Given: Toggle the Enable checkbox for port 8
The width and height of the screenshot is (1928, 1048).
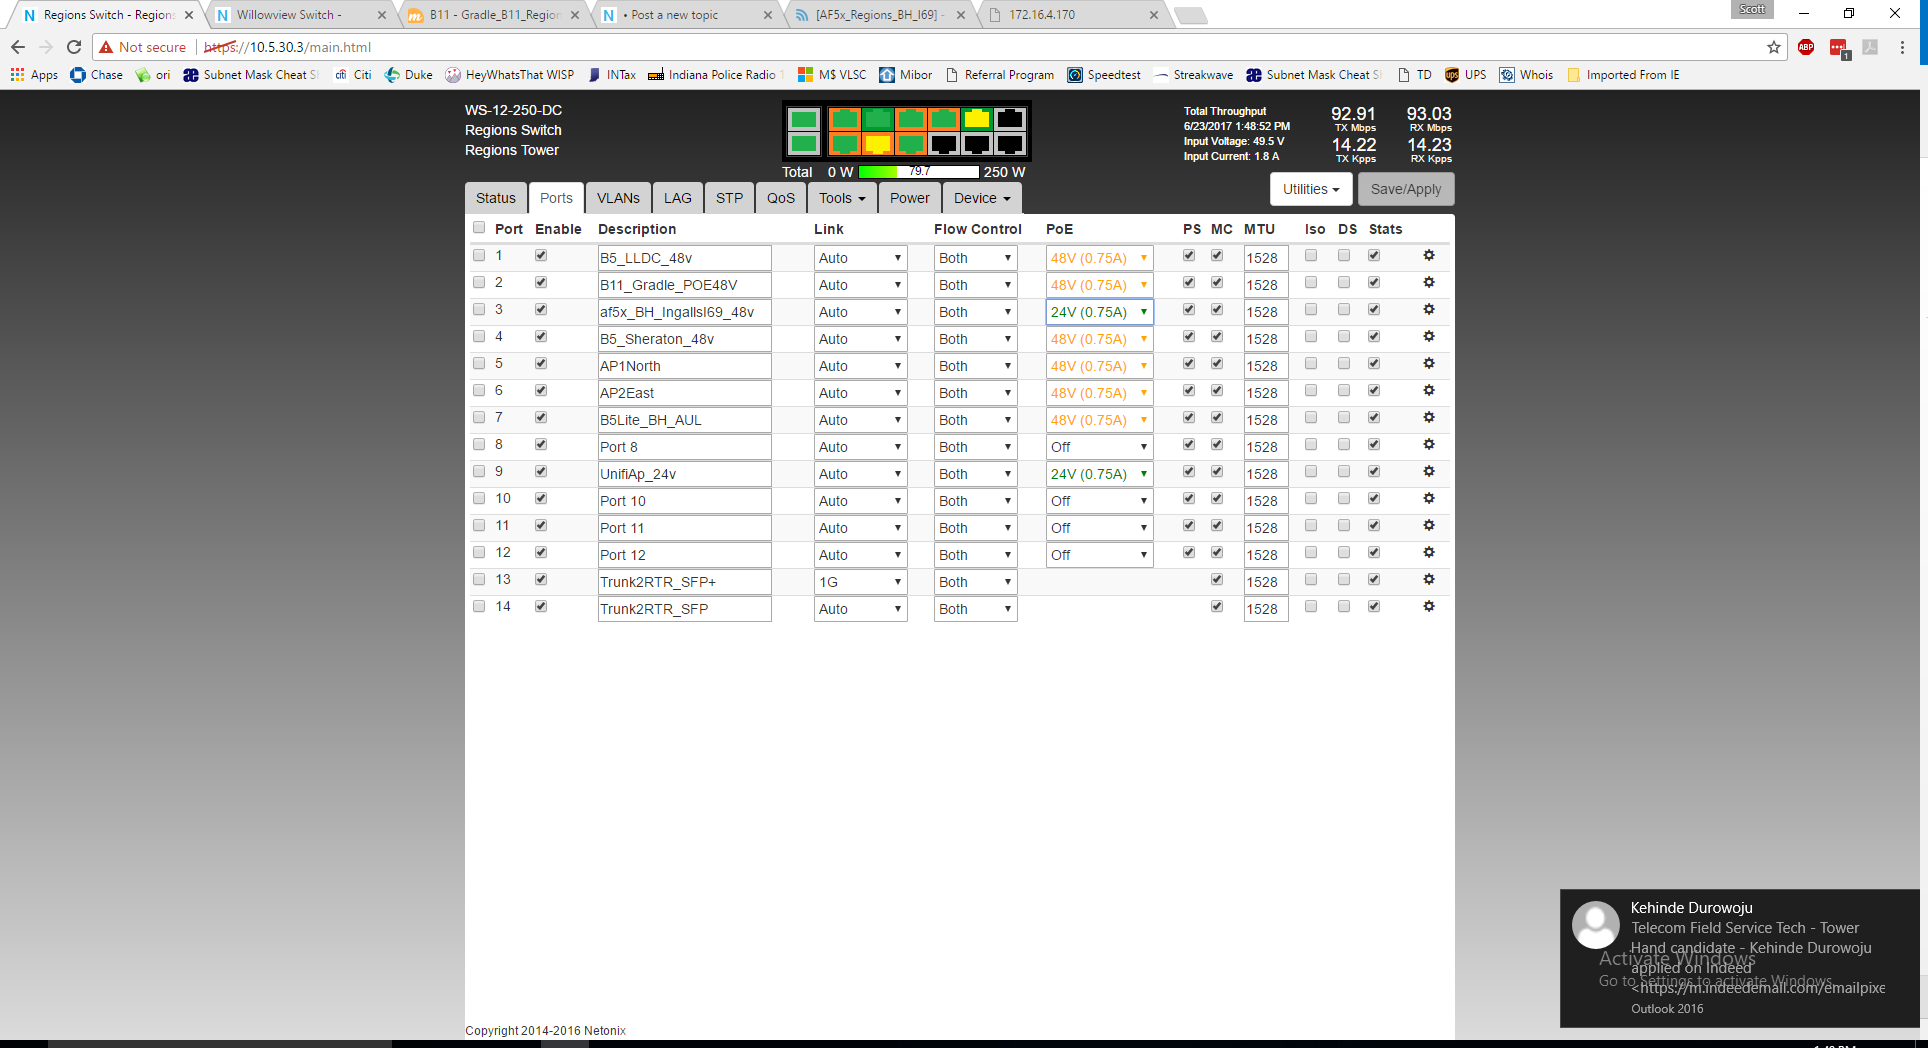Looking at the screenshot, I should [x=541, y=445].
